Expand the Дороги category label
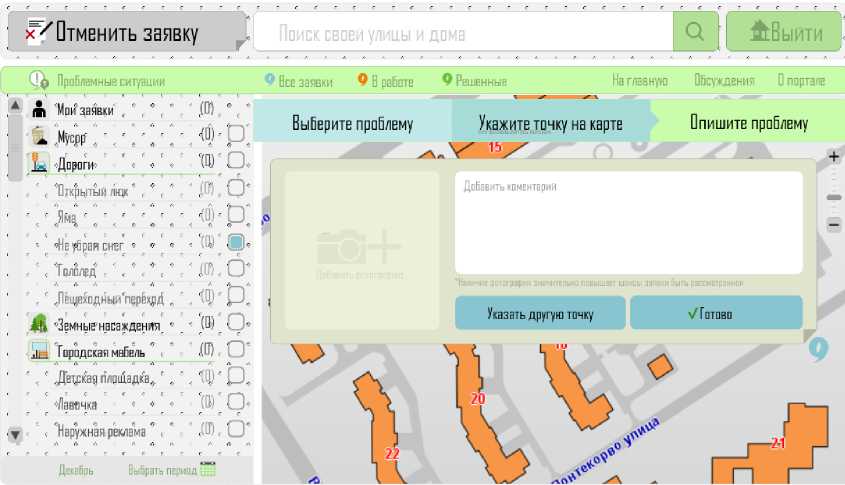 click(77, 164)
